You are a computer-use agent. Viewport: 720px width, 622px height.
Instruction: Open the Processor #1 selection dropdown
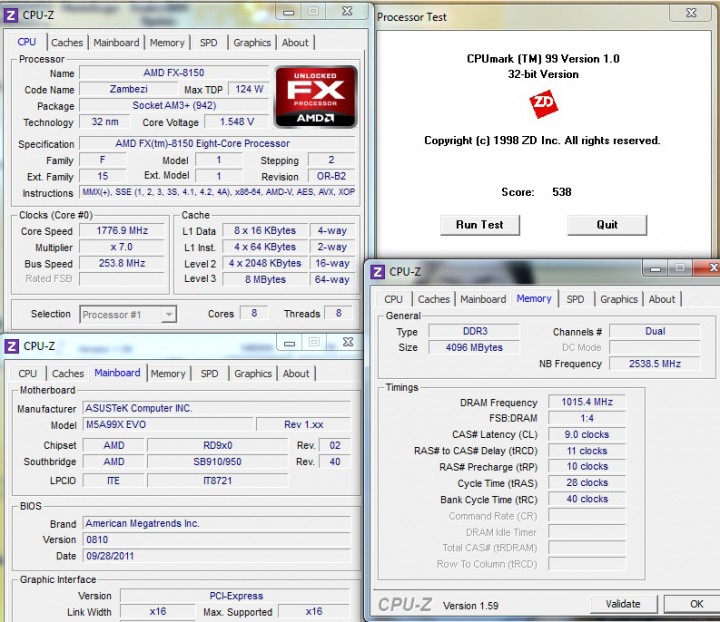pos(128,314)
